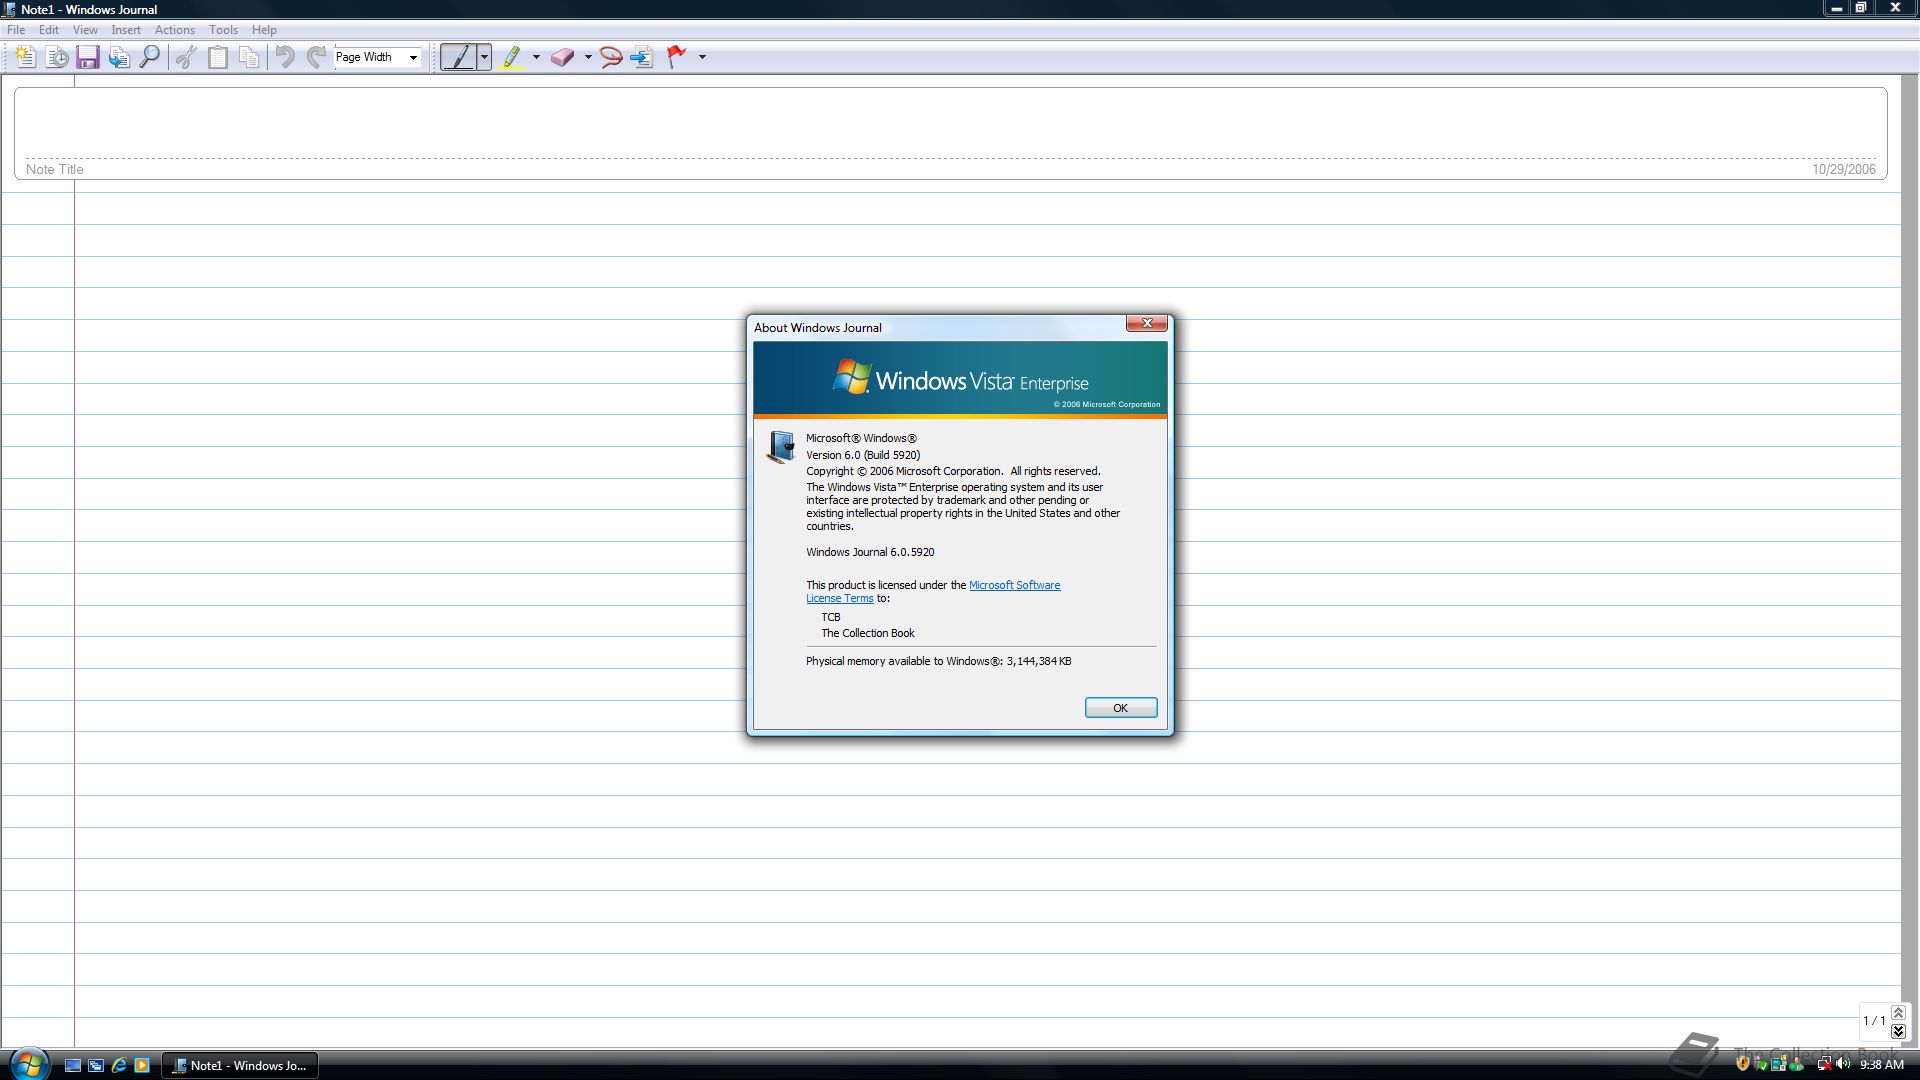Launch Windows Media Player from quick launch
1920x1080 pixels.
[x=142, y=1065]
